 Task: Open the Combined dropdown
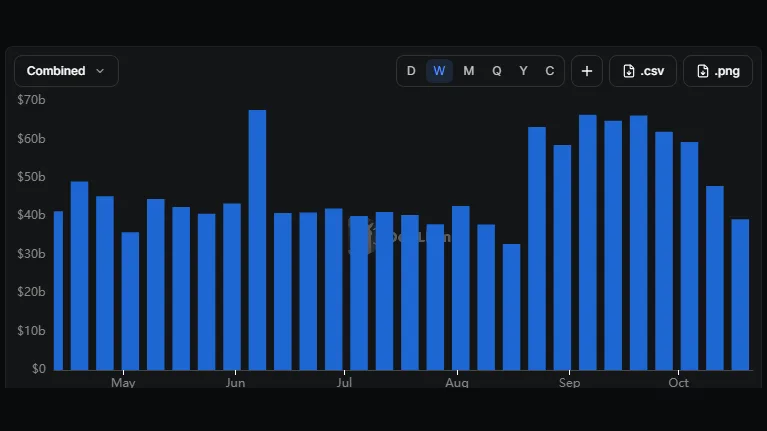(66, 71)
